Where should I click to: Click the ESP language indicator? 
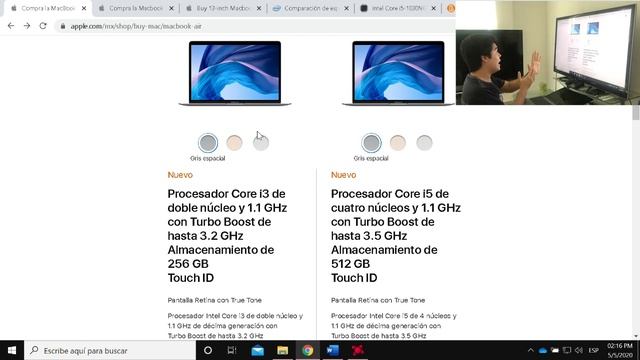point(593,350)
